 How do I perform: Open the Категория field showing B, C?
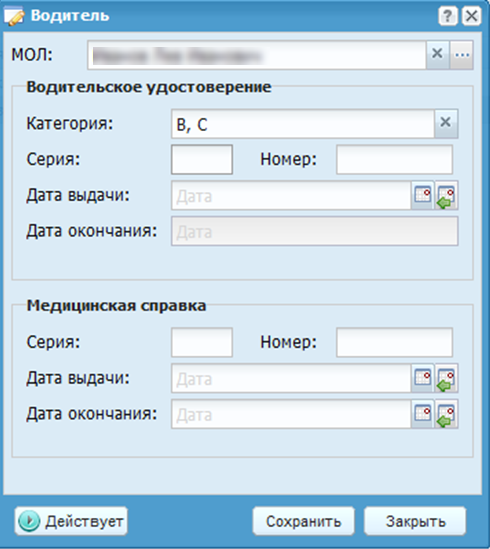[303, 124]
